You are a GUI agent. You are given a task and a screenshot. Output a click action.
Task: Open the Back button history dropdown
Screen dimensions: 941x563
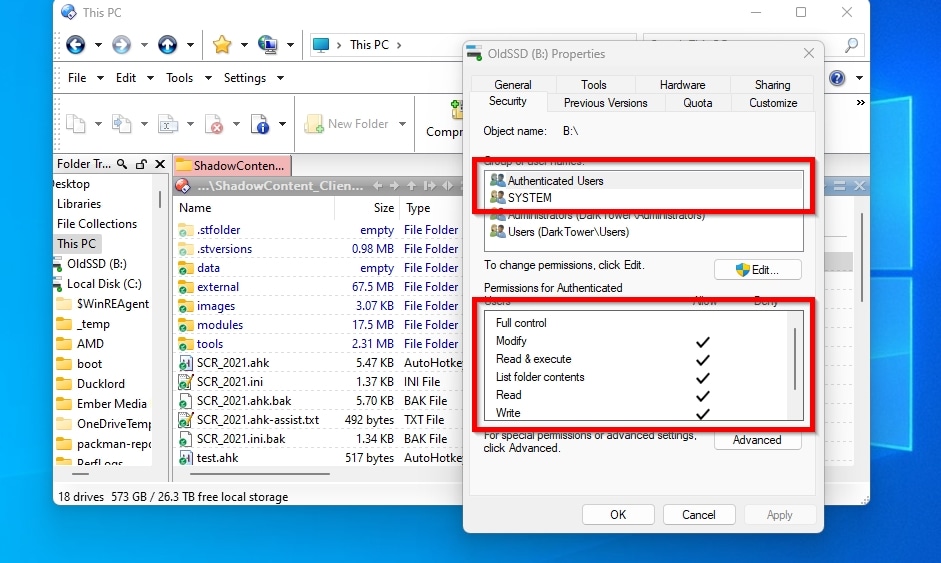98,45
